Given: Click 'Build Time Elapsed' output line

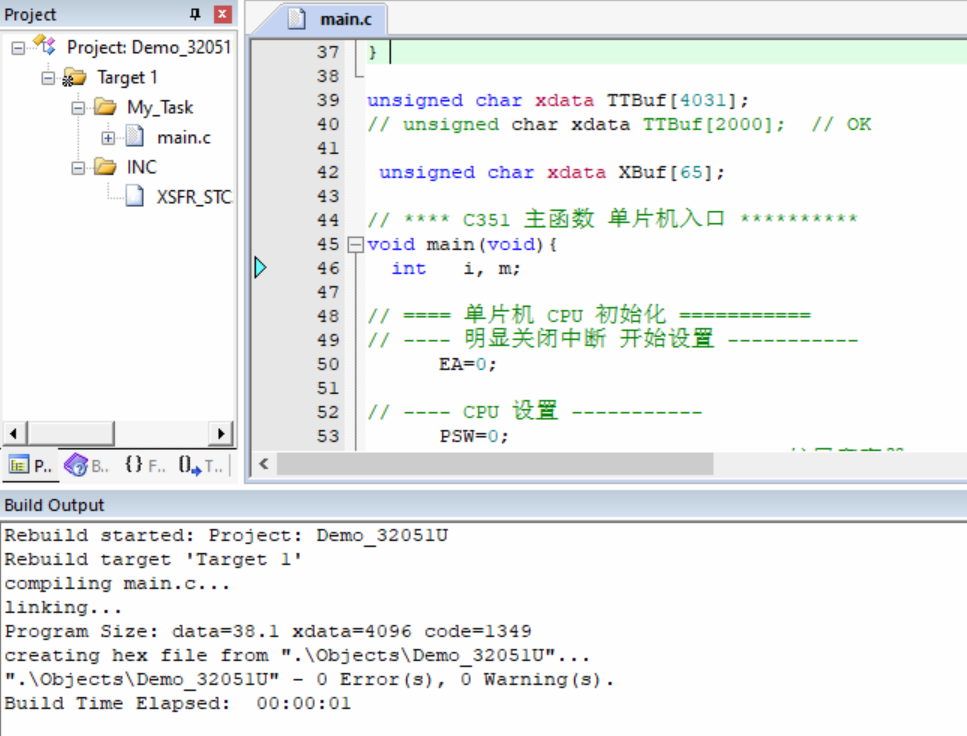Looking at the screenshot, I should pos(178,703).
